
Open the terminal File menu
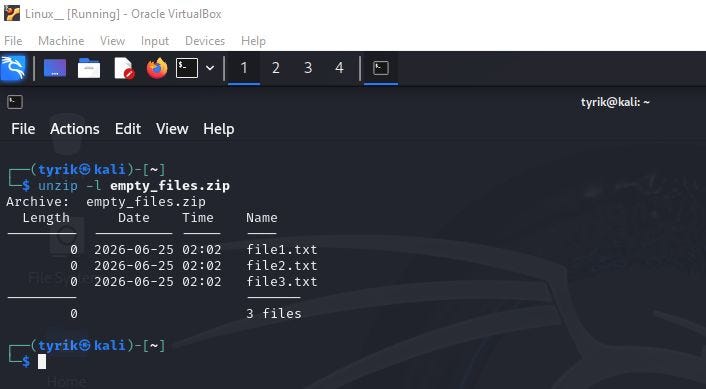tap(23, 129)
